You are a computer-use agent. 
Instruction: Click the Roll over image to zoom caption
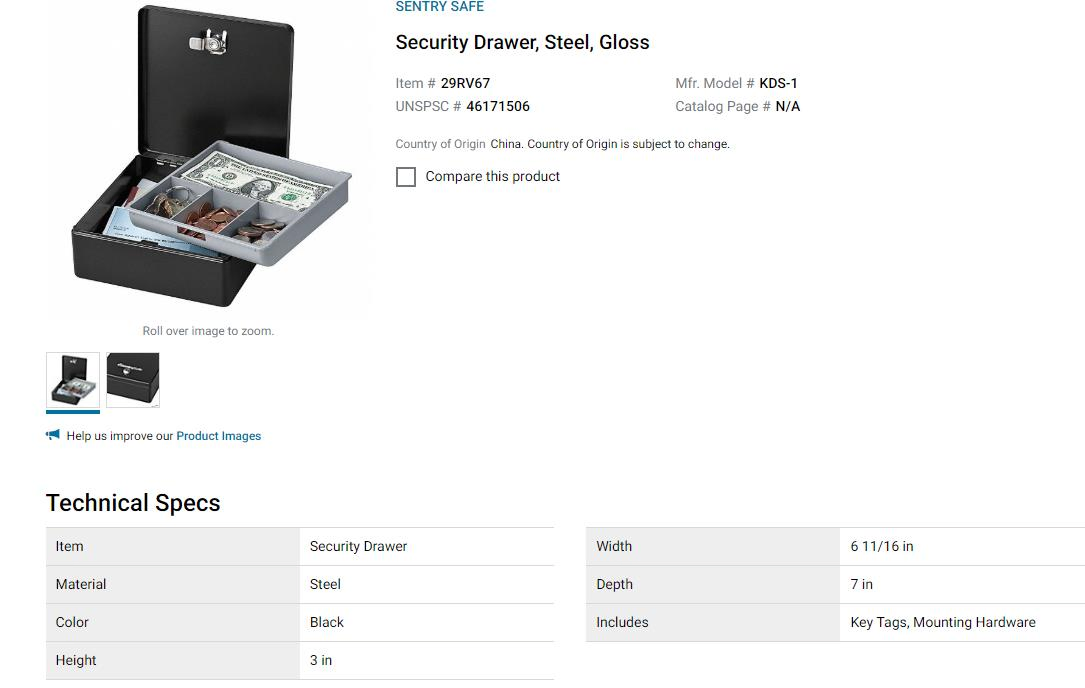208,331
